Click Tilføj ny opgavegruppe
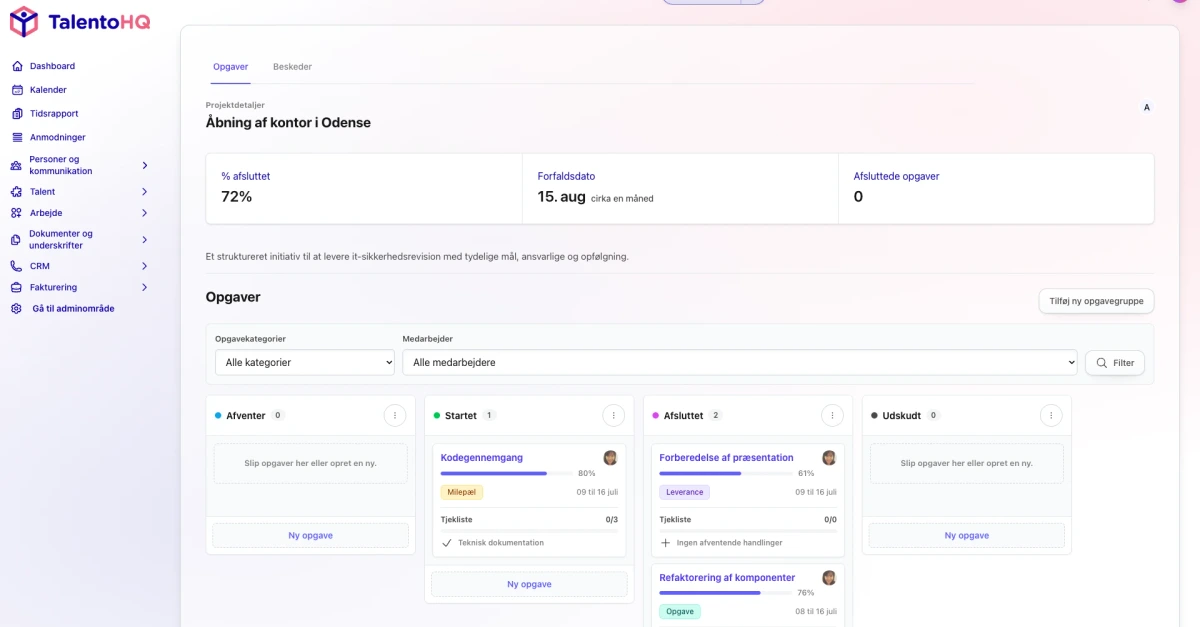This screenshot has height=627, width=1200. point(1096,301)
